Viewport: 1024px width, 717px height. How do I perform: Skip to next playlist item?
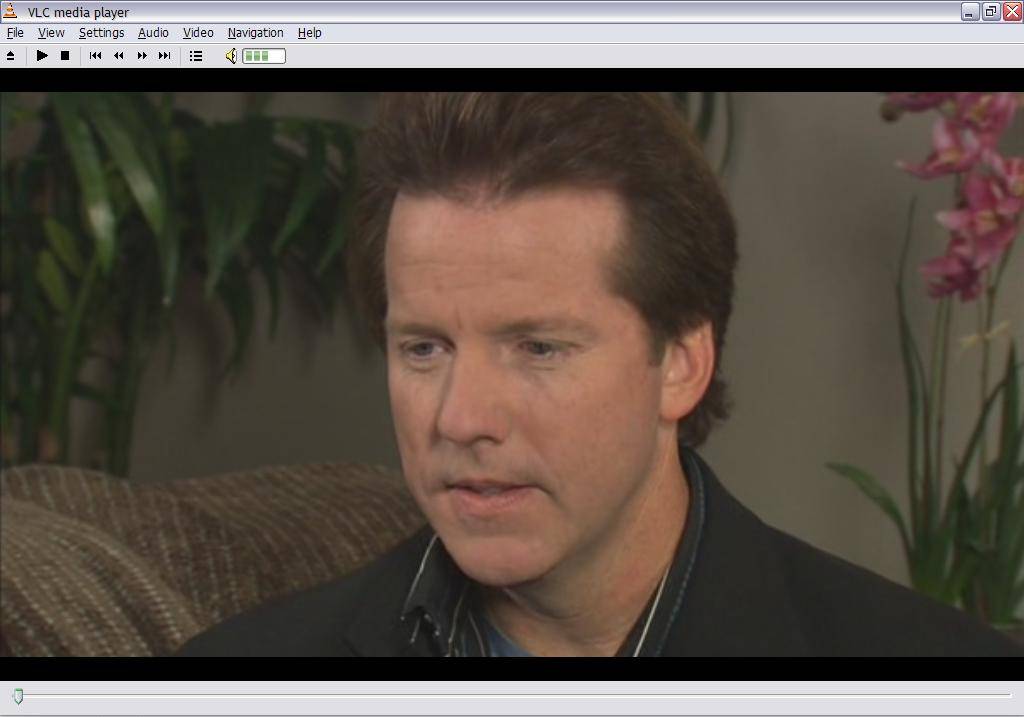[165, 56]
